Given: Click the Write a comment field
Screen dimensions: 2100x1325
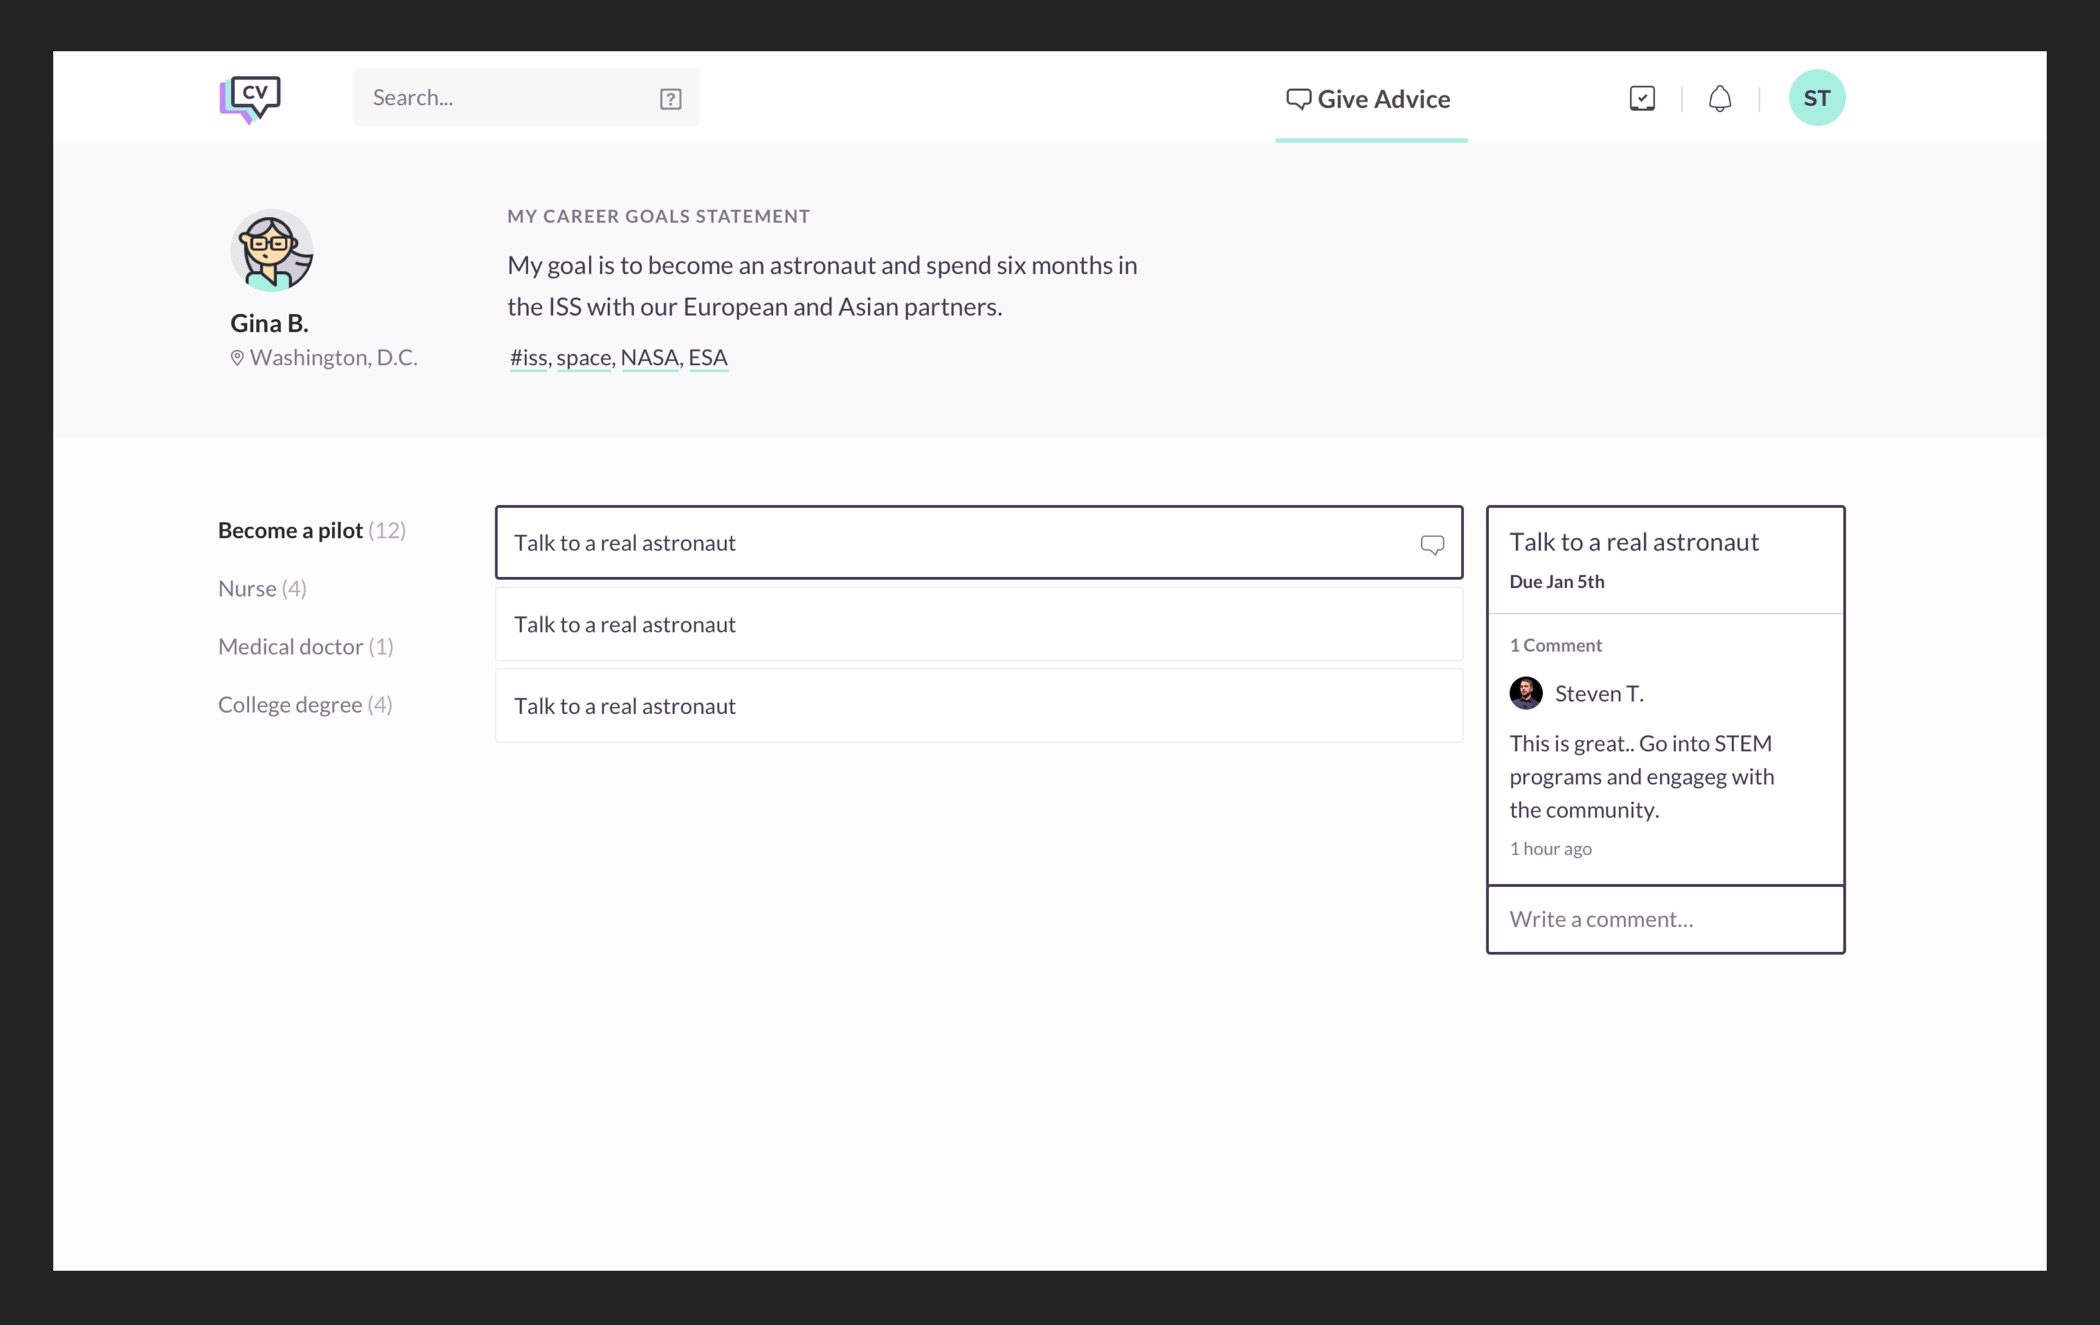Looking at the screenshot, I should (x=1664, y=919).
